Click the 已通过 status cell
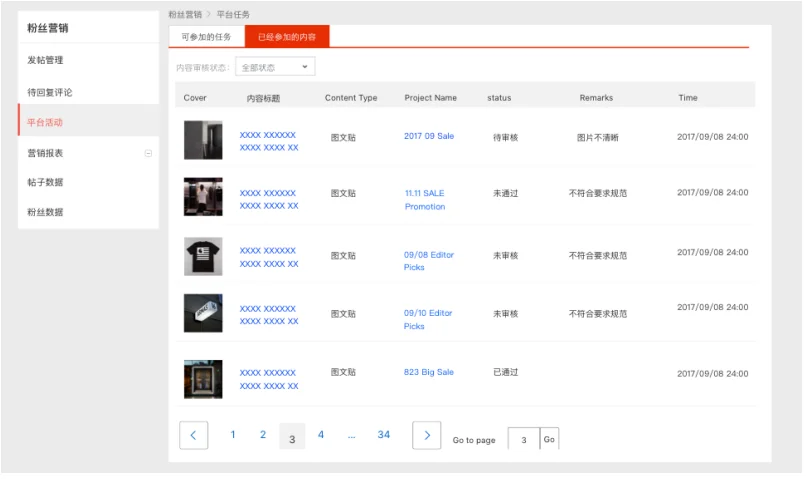The image size is (809, 479). (505, 372)
